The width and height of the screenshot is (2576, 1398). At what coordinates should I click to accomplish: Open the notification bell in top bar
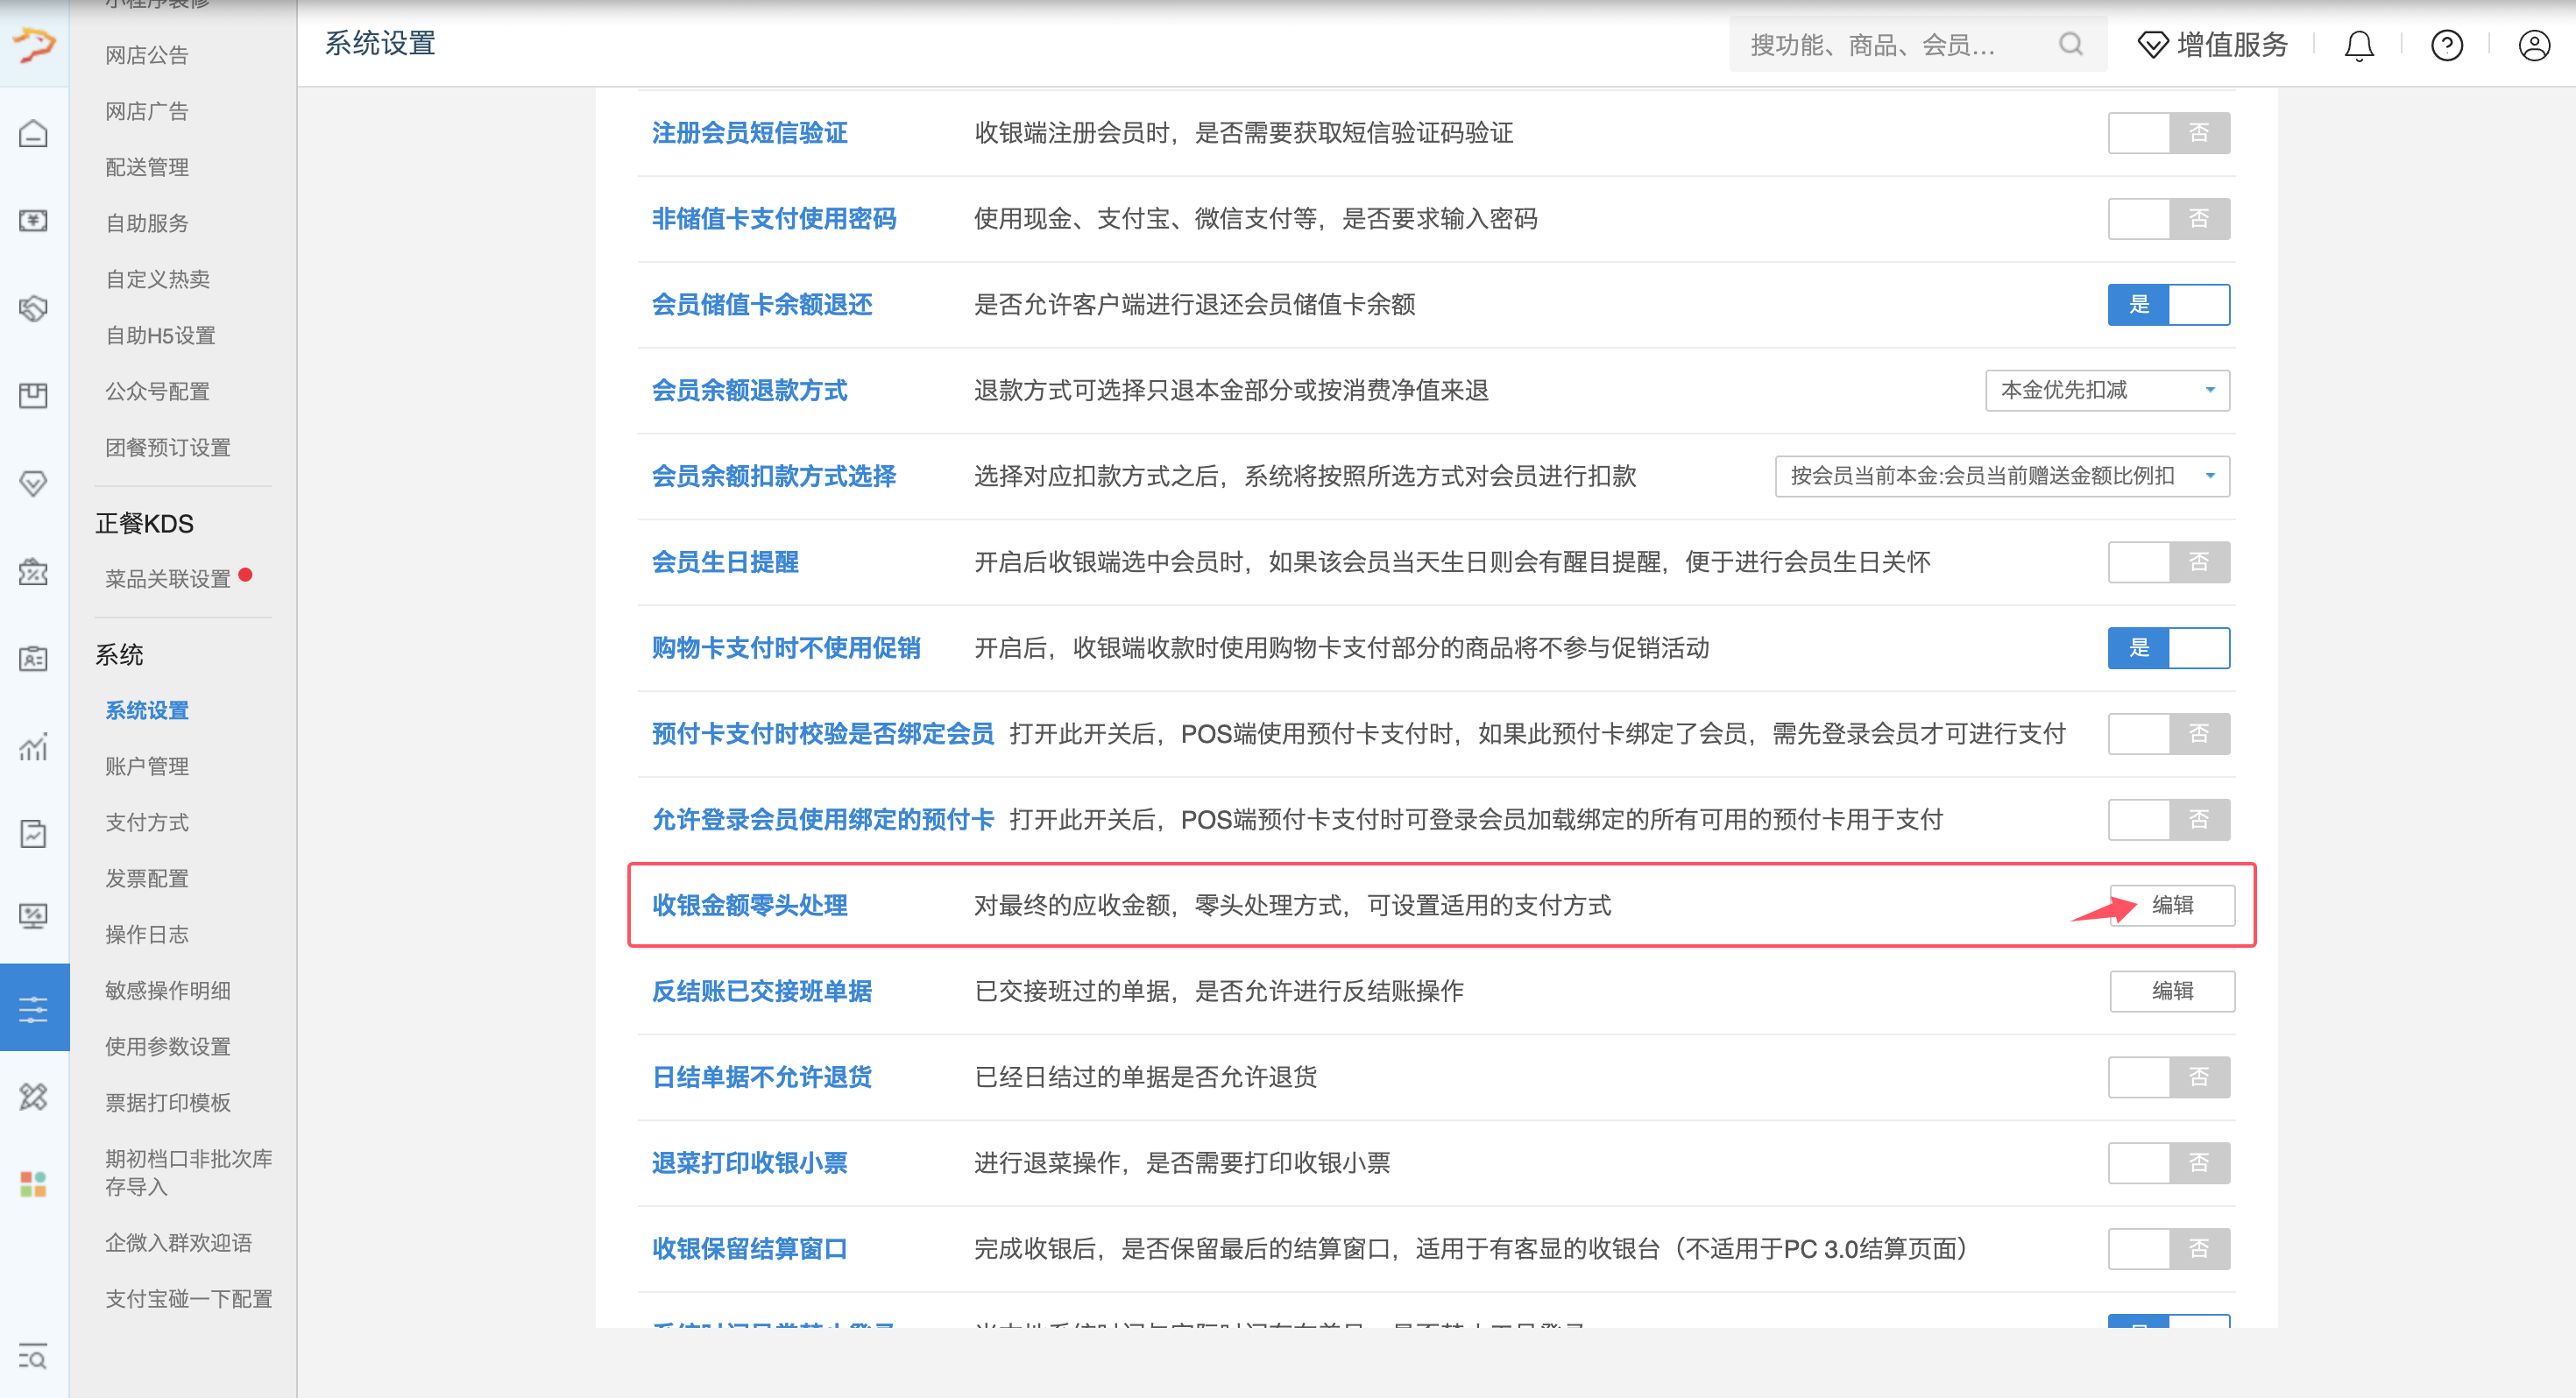point(2359,45)
